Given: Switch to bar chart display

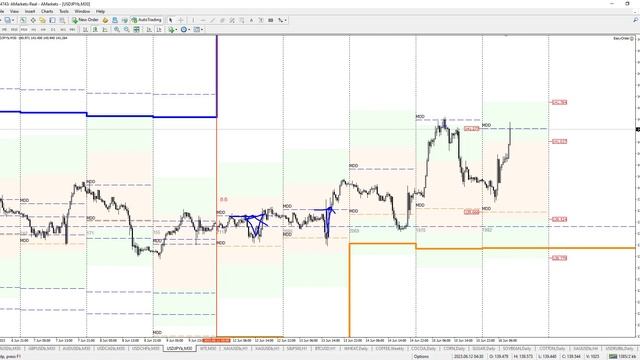Looking at the screenshot, I should (x=85, y=29).
